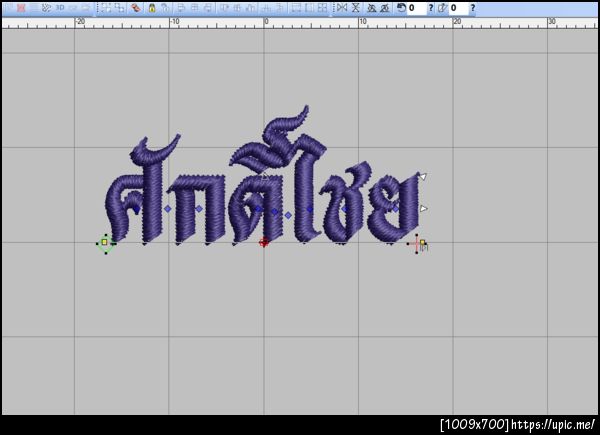Click the ruler label "20"
This screenshot has height=435, width=600.
(457, 21)
